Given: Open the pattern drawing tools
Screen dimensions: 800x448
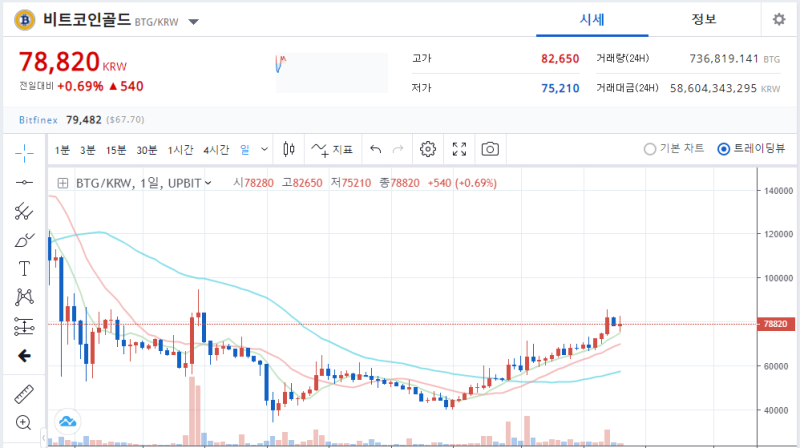Looking at the screenshot, I should 24,297.
